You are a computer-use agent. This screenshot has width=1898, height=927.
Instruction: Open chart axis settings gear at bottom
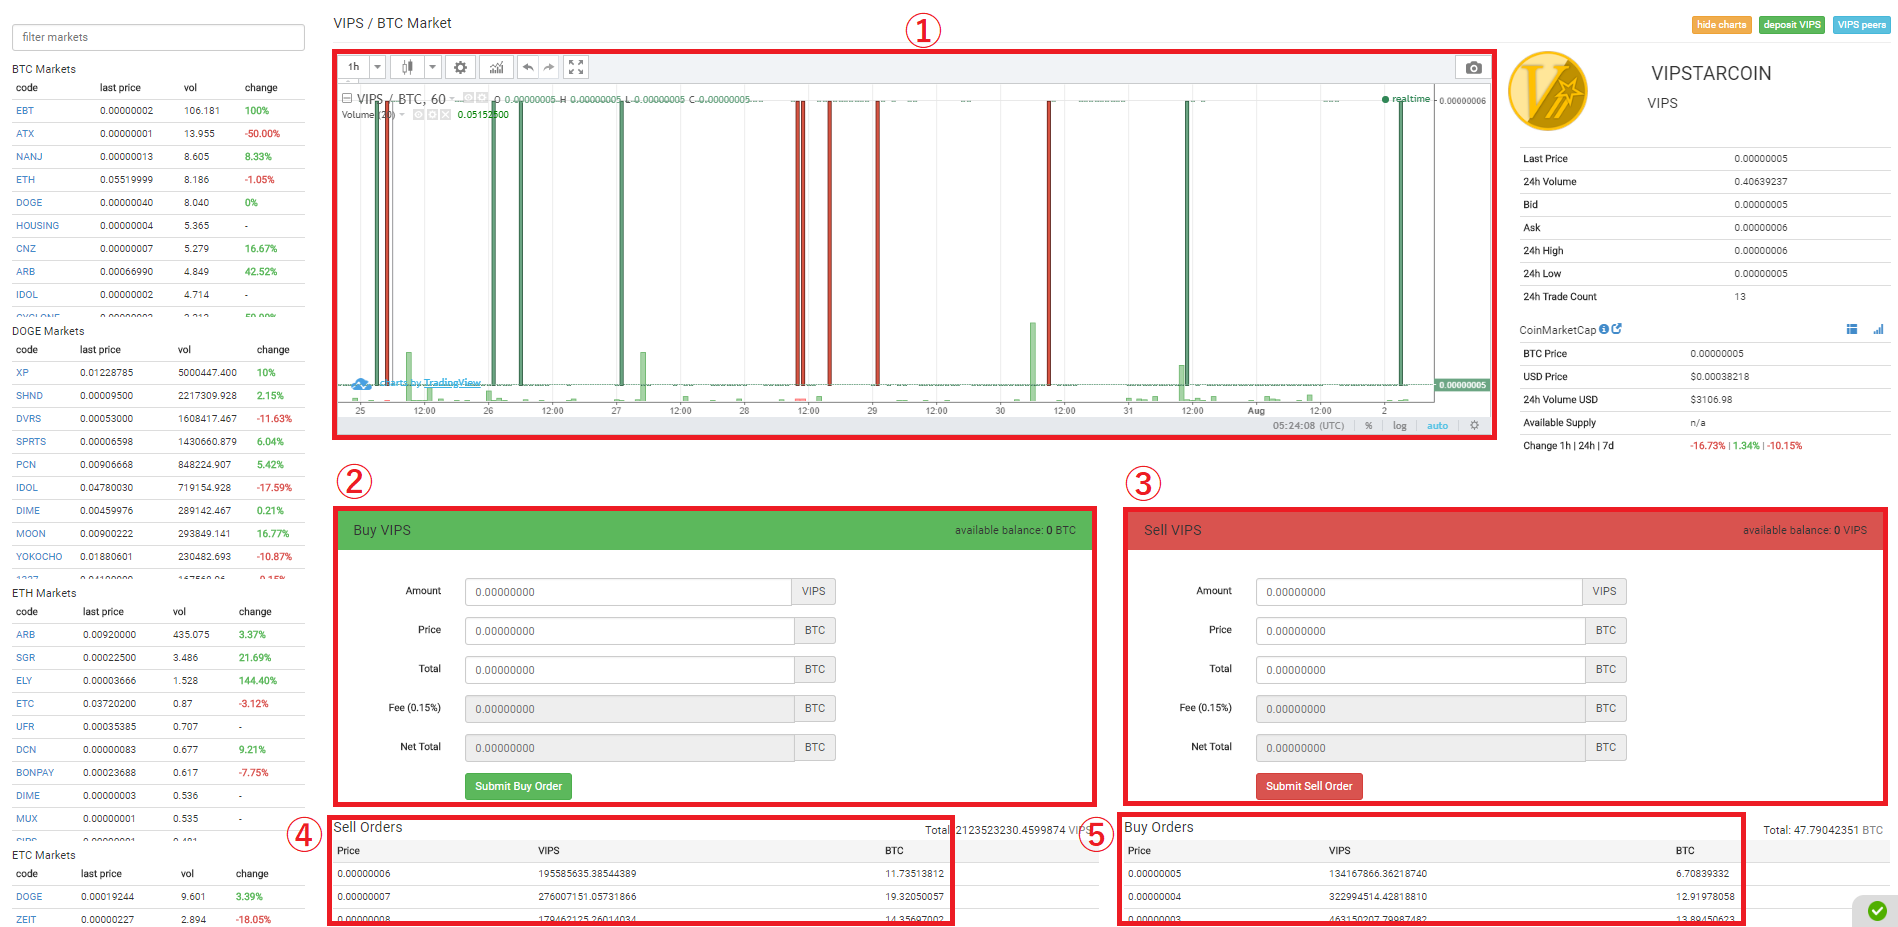point(1474,425)
